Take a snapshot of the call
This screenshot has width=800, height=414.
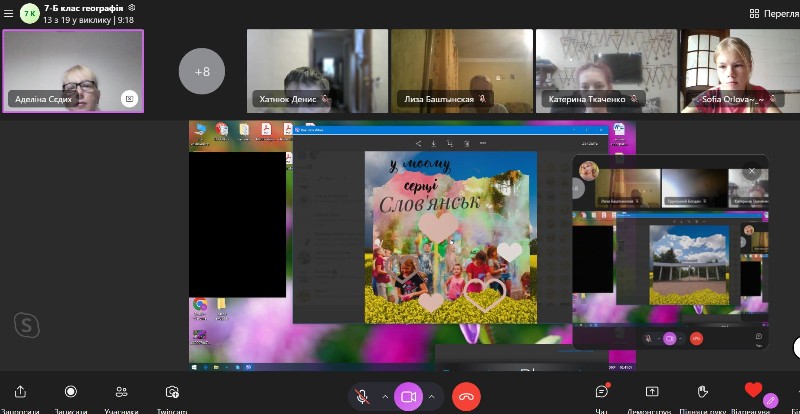tap(172, 392)
